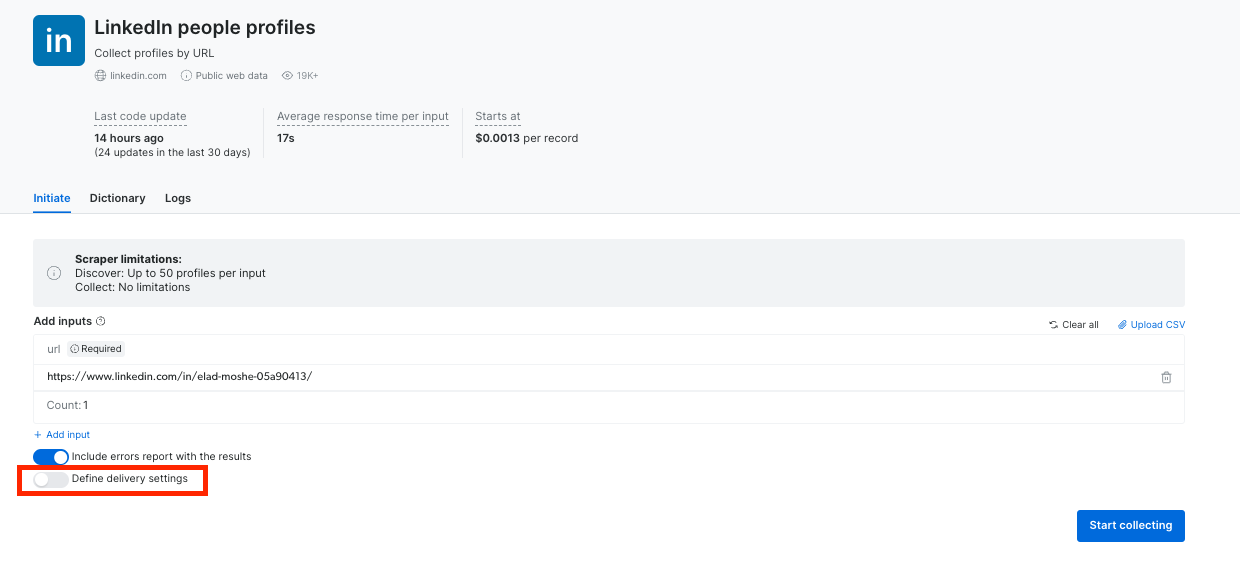Delete the URL input row with trash icon
Viewport: 1240px width, 575px height.
pos(1166,377)
